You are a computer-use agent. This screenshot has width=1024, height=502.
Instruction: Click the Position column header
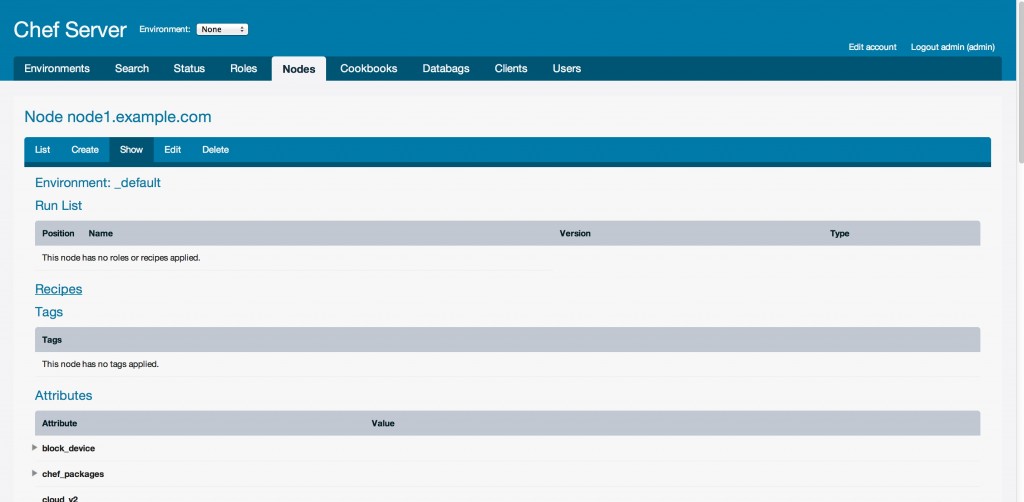tap(58, 233)
